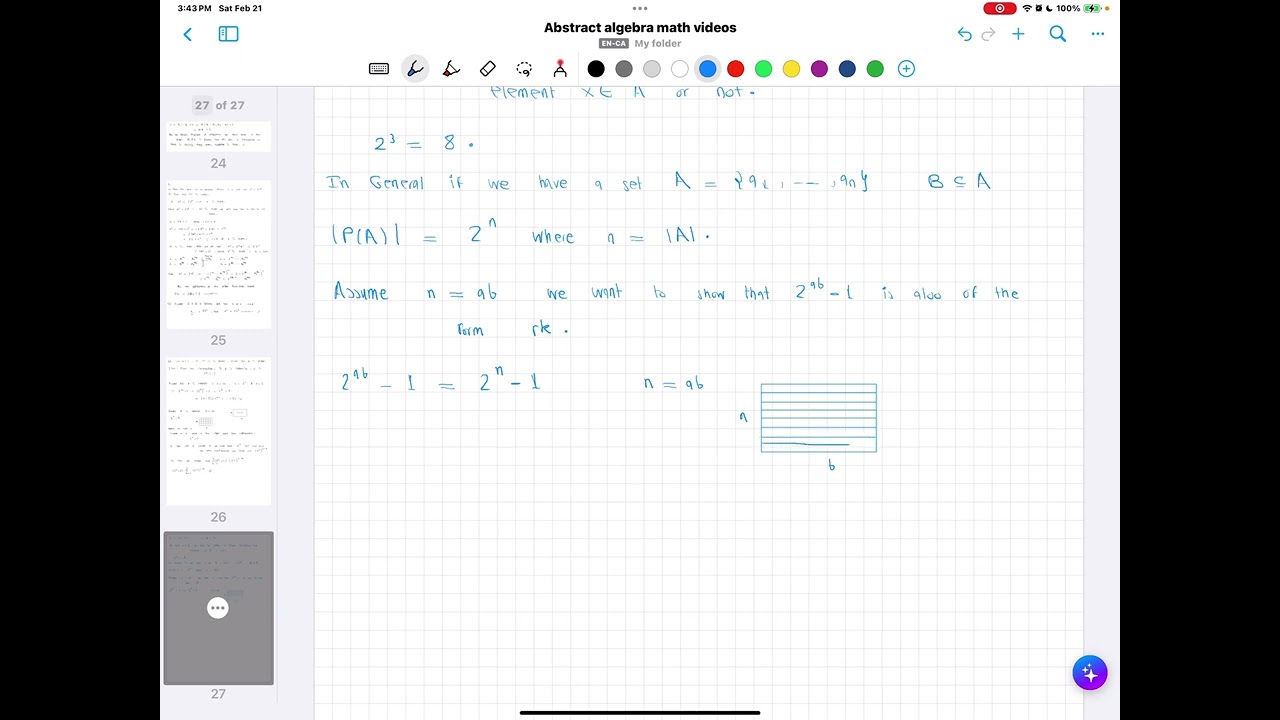Open the Abstract algebra math videos title
The width and height of the screenshot is (1280, 720).
[640, 28]
